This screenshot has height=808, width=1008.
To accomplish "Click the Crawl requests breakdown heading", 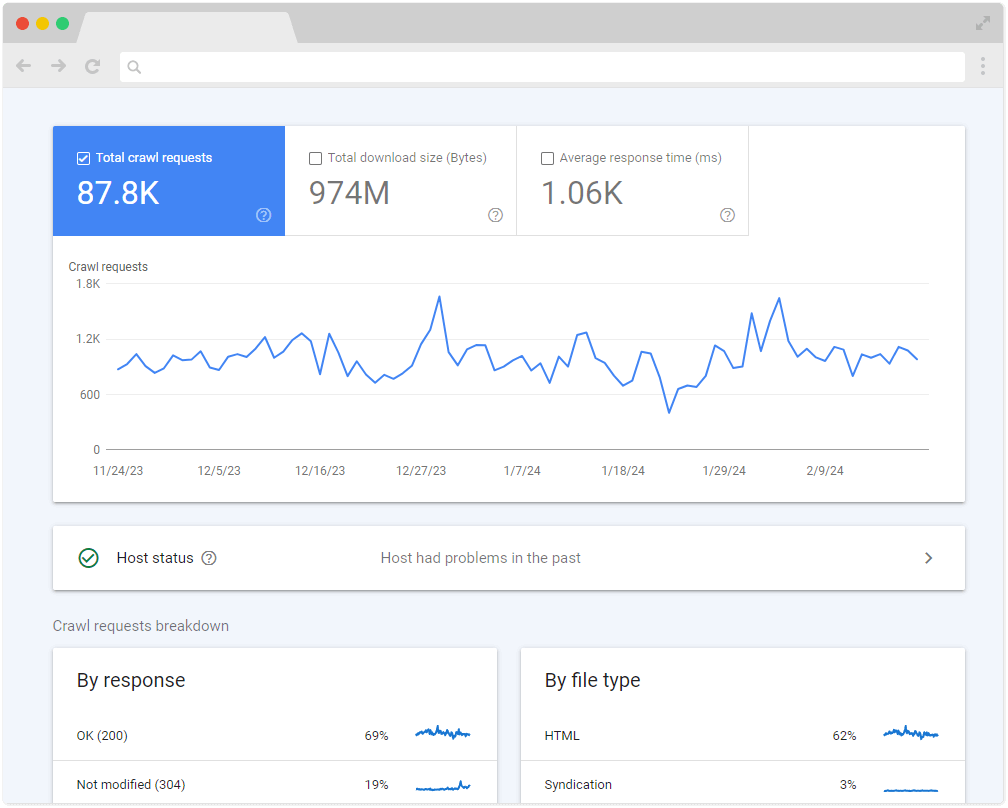I will point(141,626).
